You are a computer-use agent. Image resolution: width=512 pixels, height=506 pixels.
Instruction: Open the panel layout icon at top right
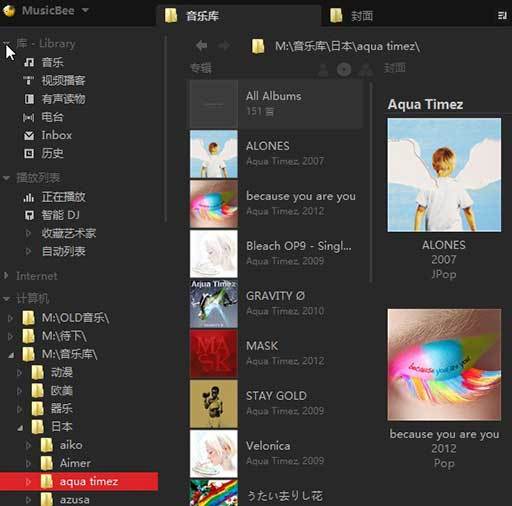coord(502,15)
